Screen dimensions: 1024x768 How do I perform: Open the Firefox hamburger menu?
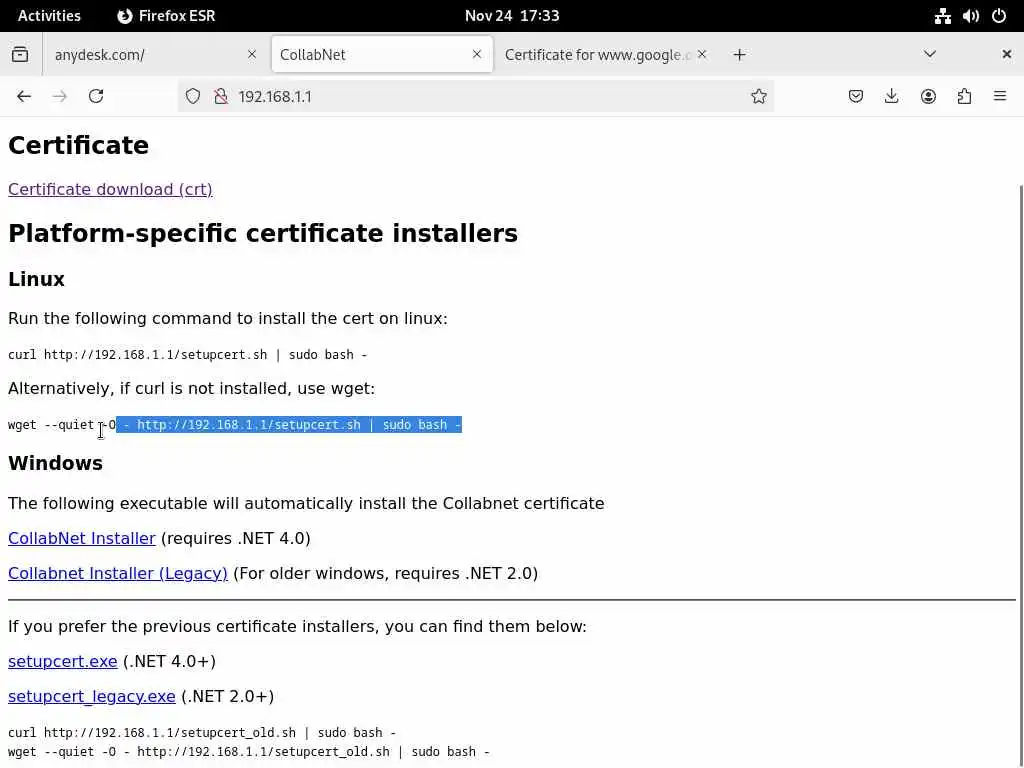pyautogui.click(x=1000, y=97)
